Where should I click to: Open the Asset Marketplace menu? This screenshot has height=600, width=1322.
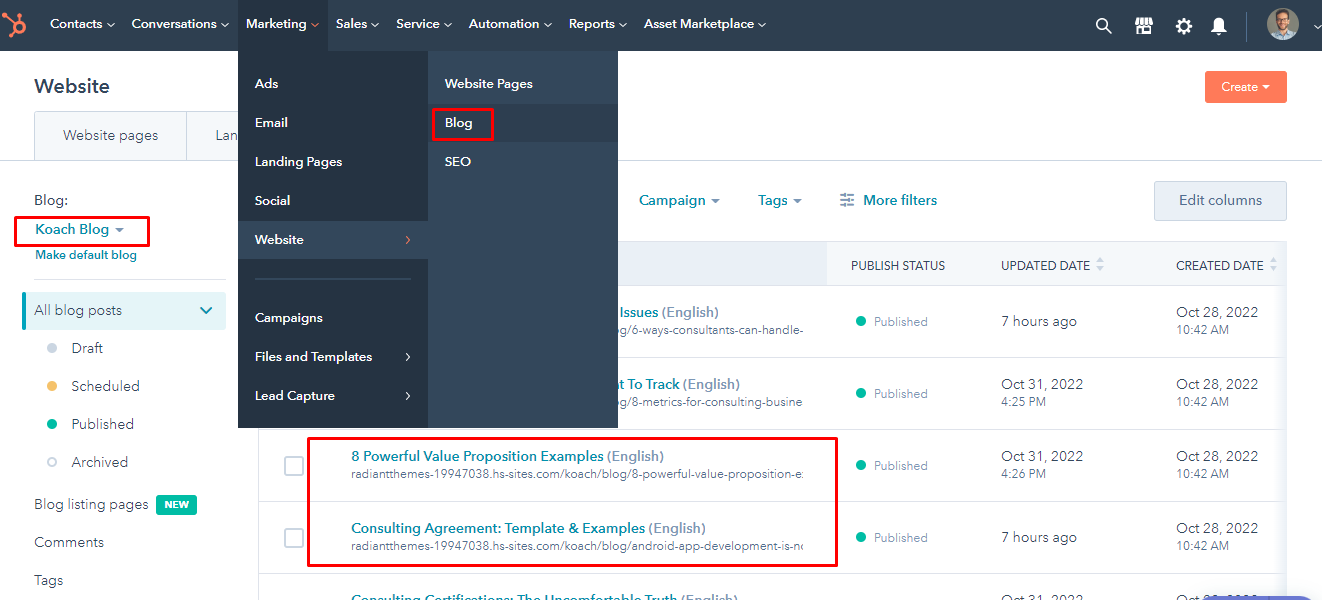705,24
